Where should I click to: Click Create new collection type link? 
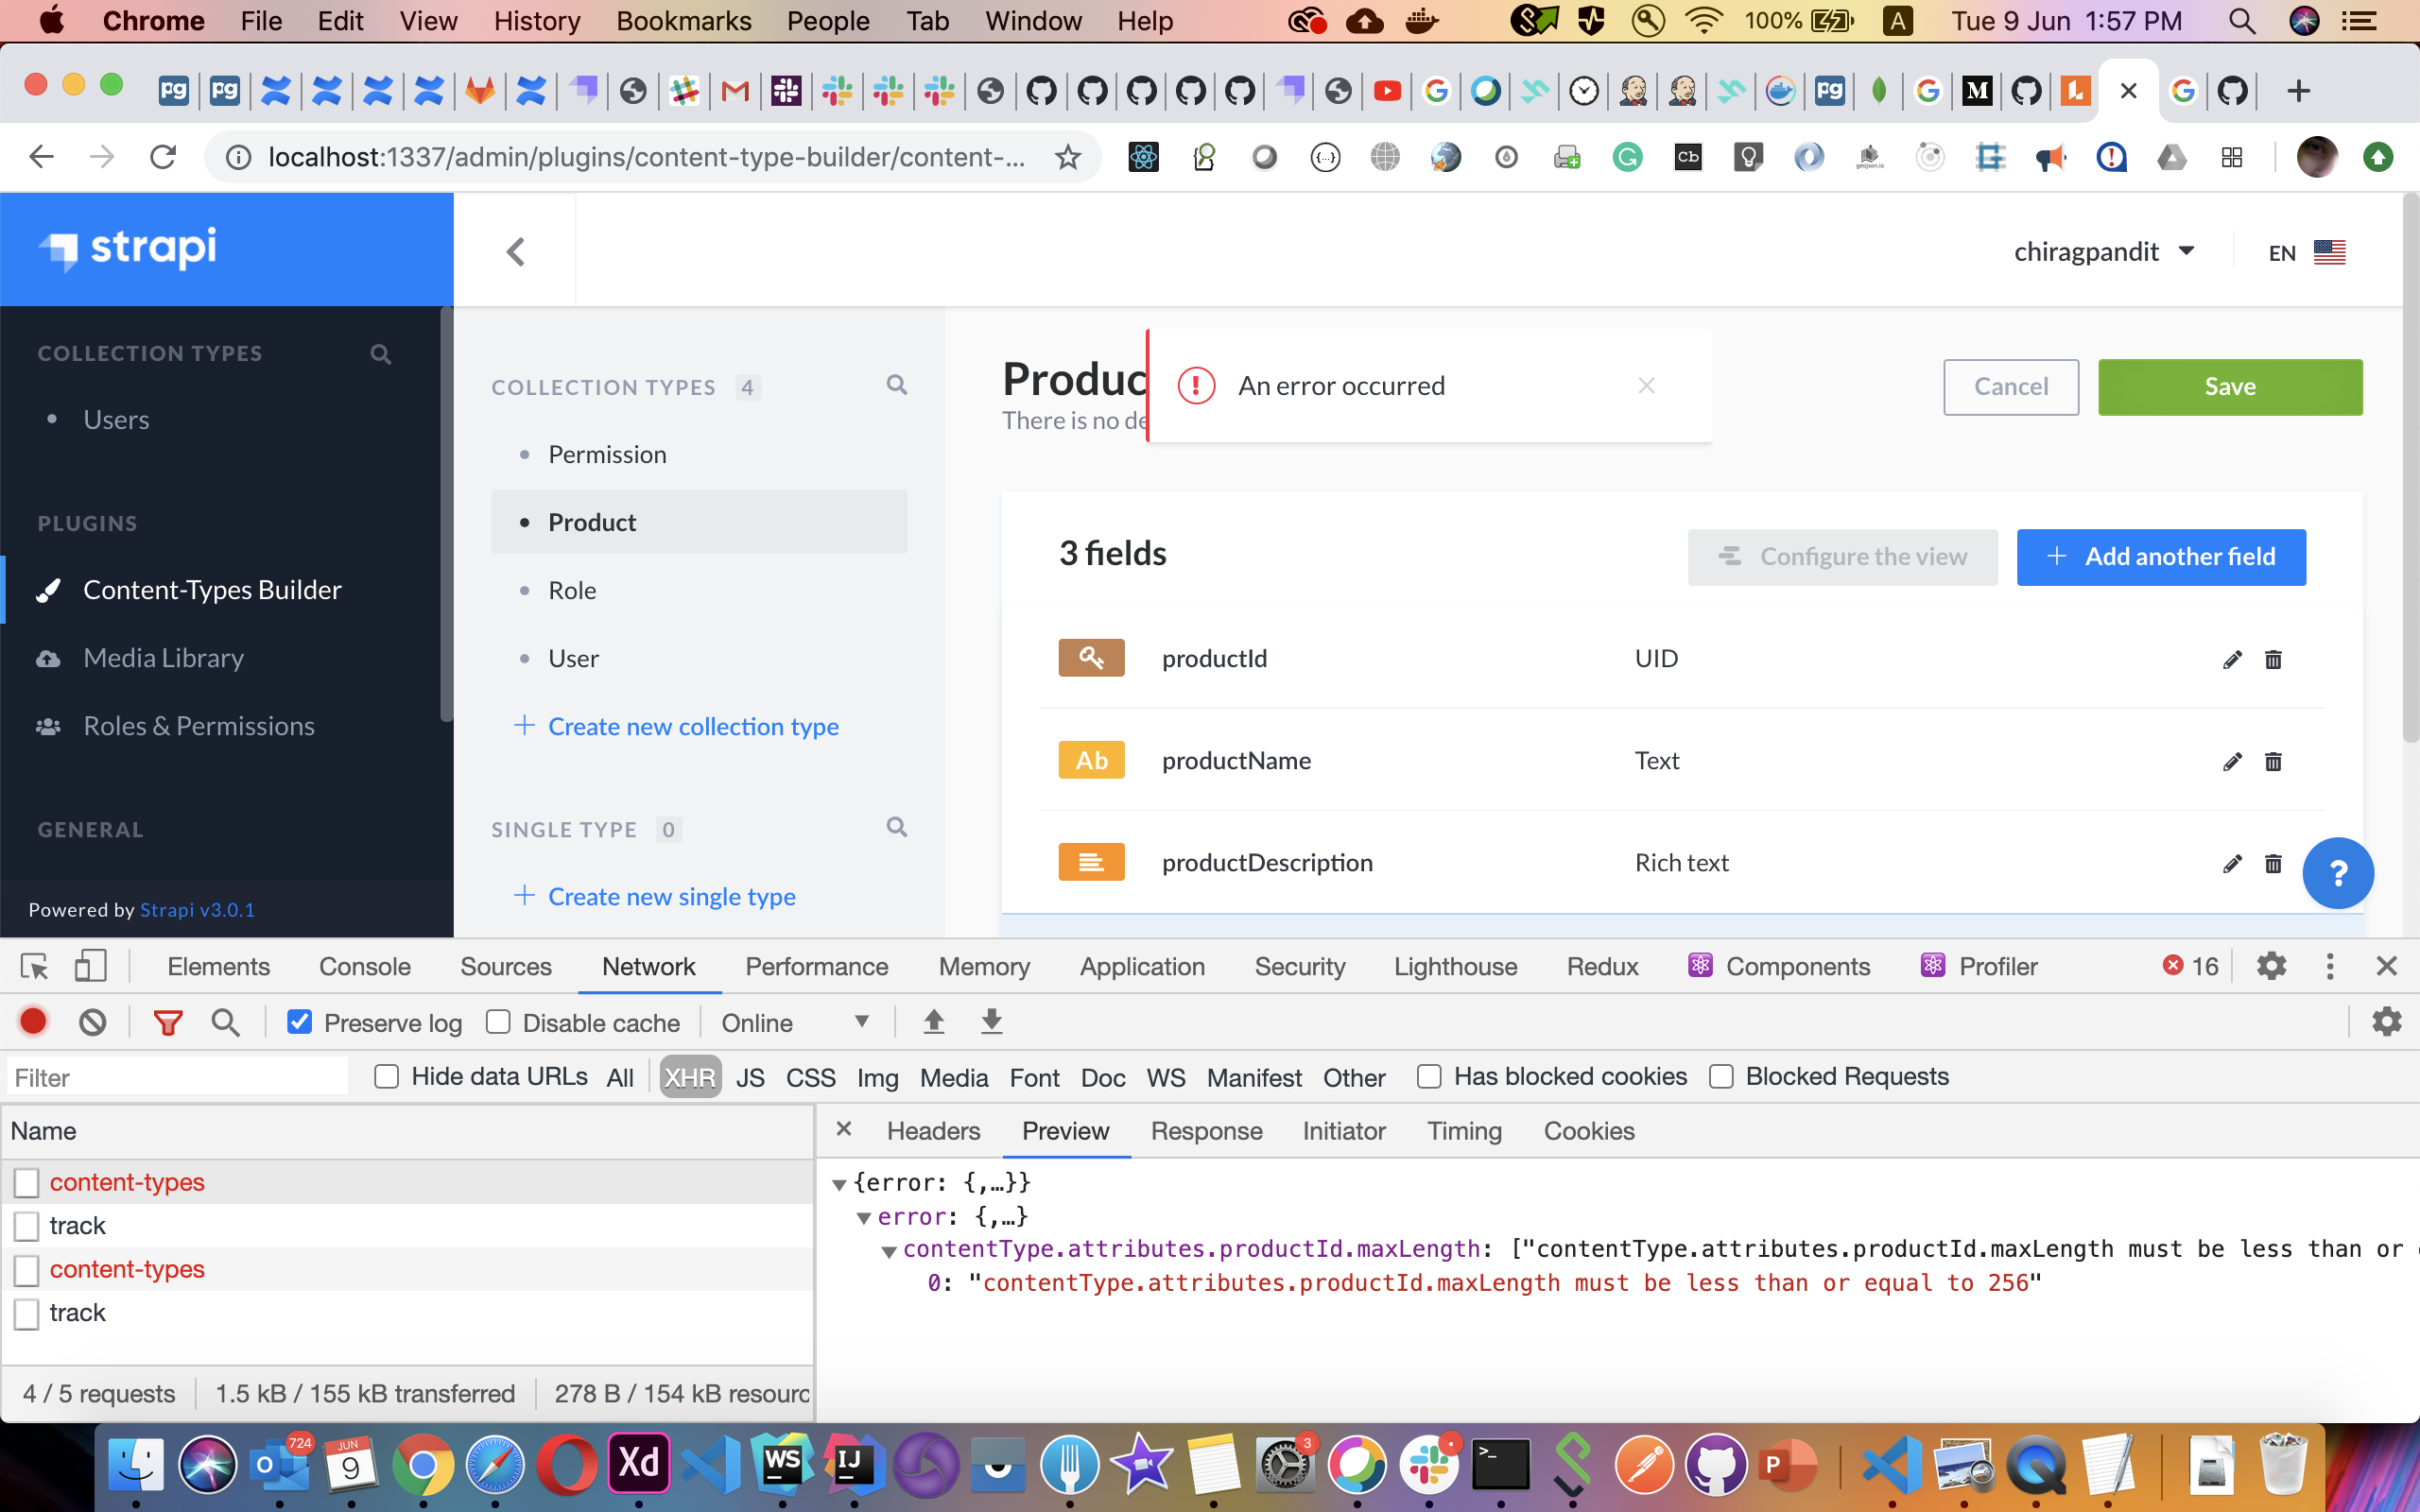click(x=694, y=726)
